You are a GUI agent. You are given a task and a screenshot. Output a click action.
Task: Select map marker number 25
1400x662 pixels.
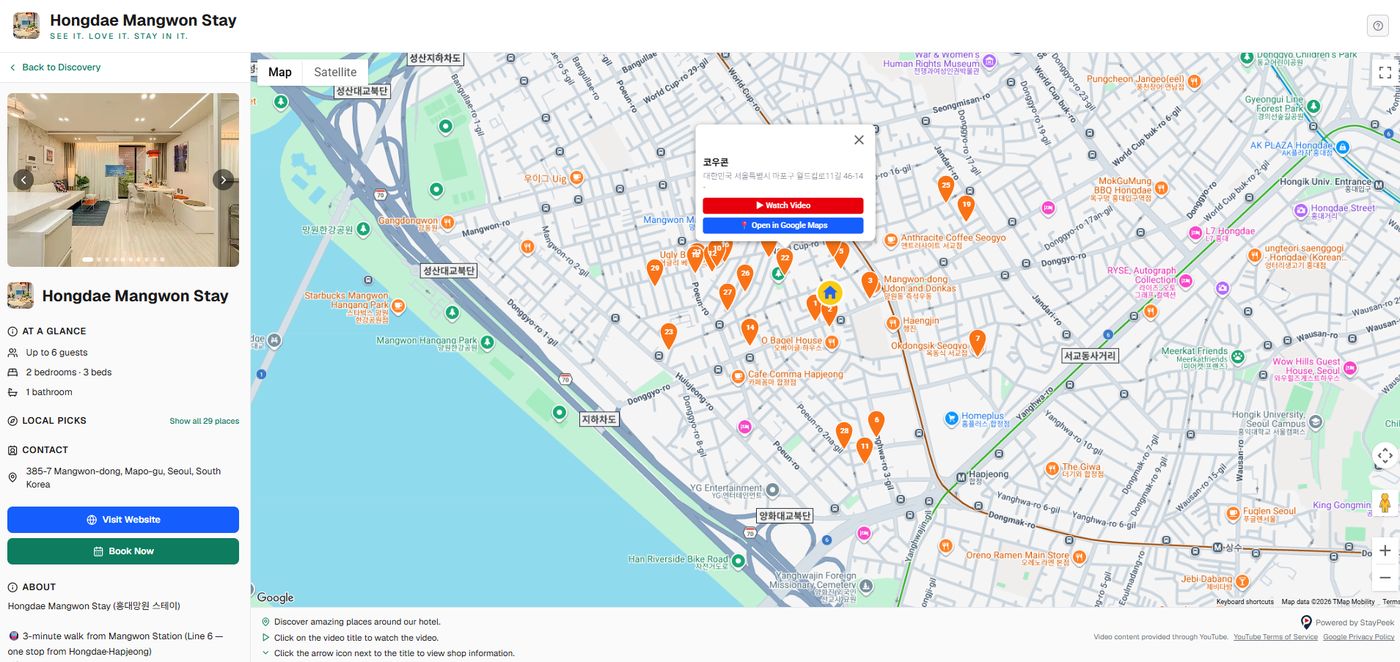[945, 187]
